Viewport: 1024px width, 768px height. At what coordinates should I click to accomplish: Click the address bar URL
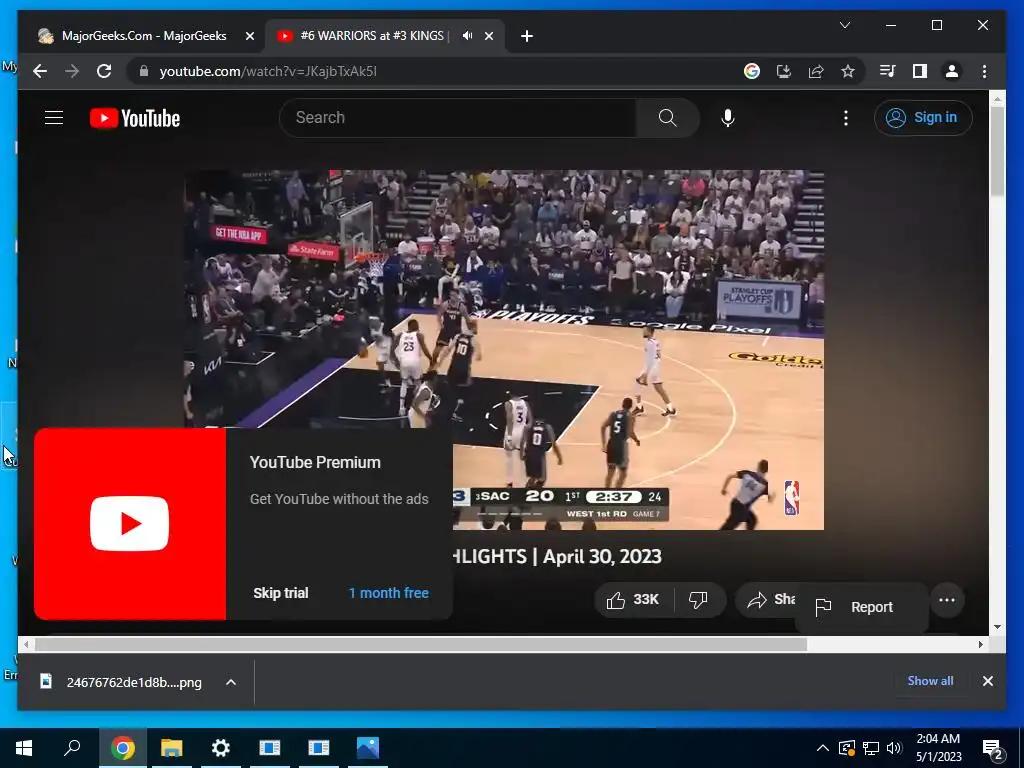click(x=268, y=71)
